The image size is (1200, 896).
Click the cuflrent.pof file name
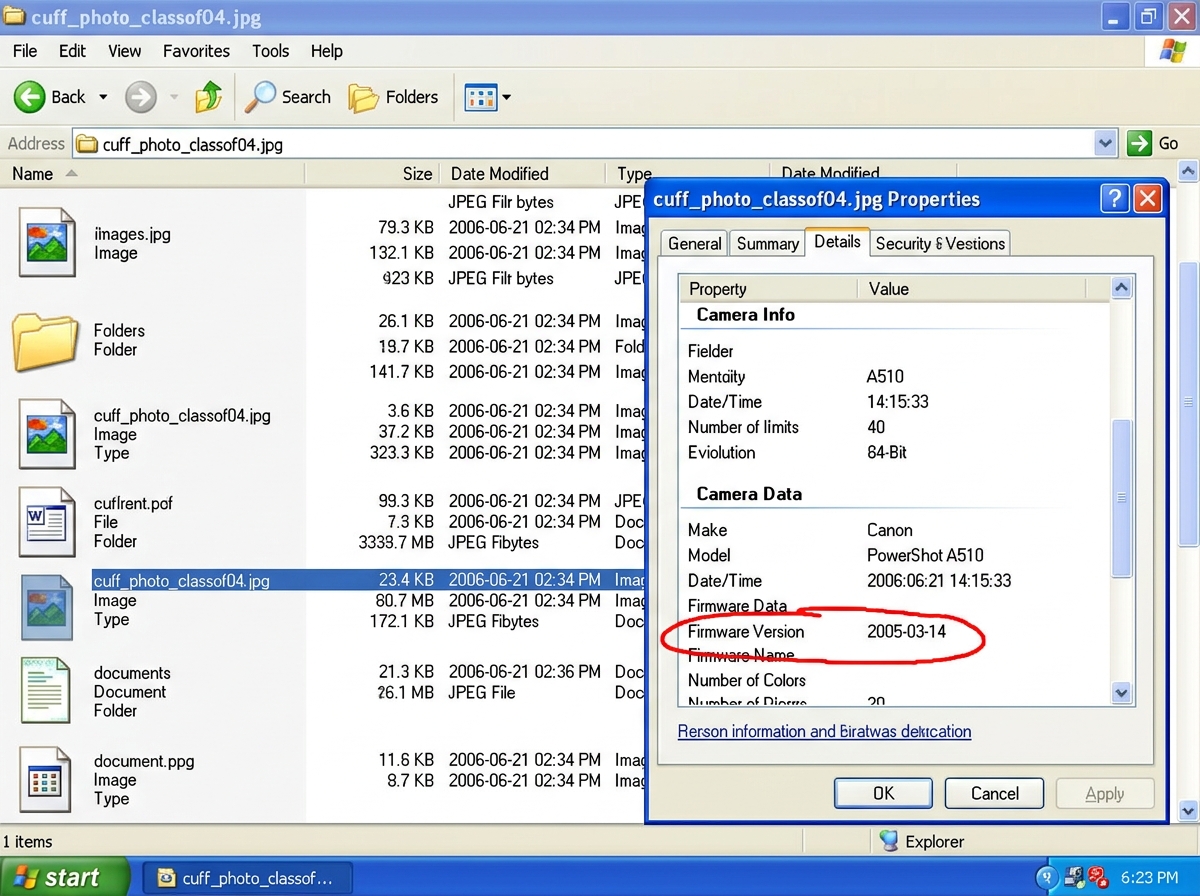[x=133, y=503]
